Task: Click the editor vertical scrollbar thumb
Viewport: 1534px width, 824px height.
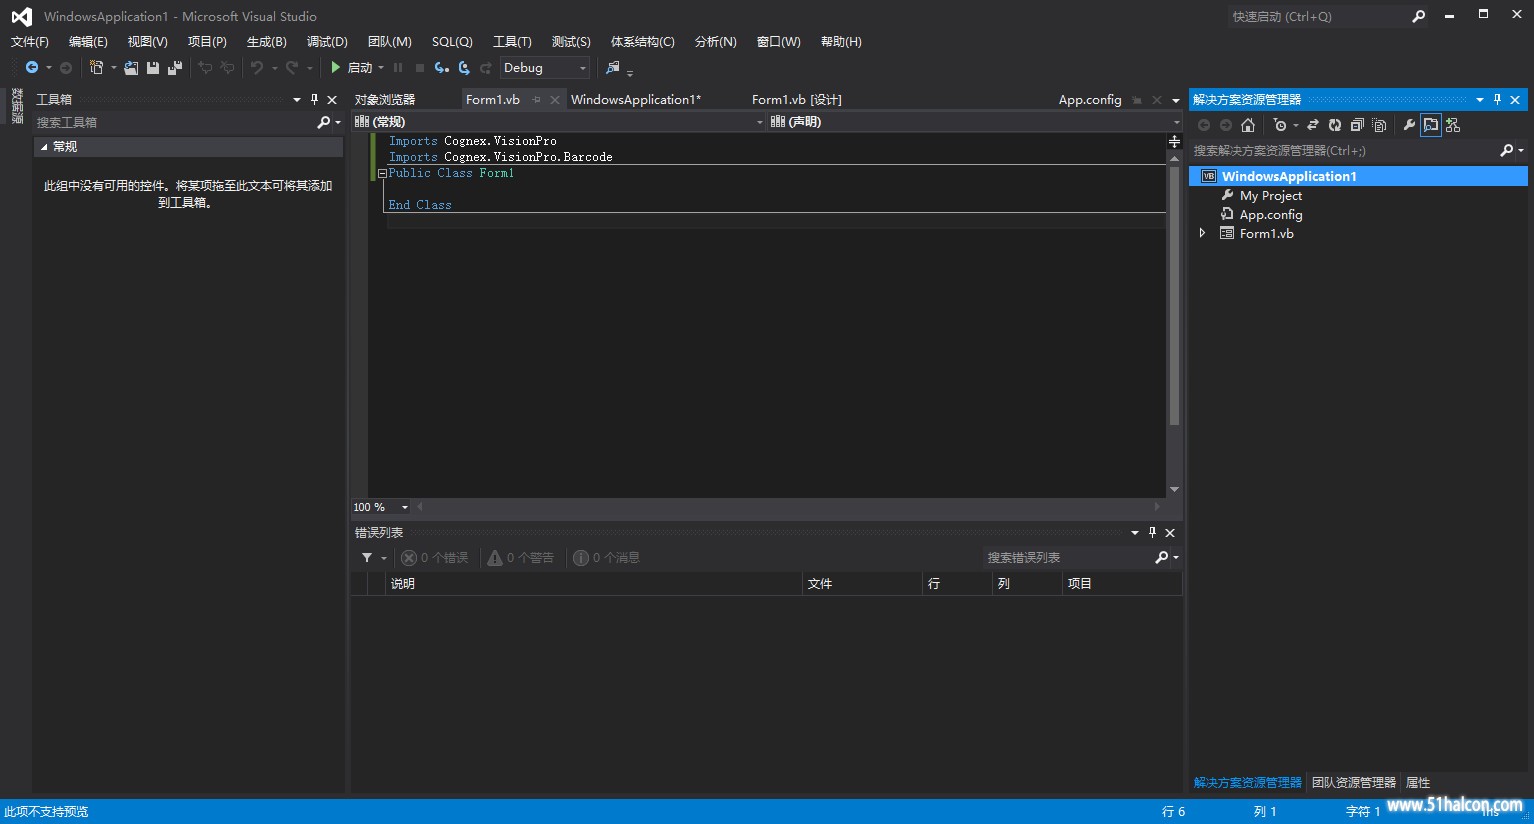Action: 1174,296
